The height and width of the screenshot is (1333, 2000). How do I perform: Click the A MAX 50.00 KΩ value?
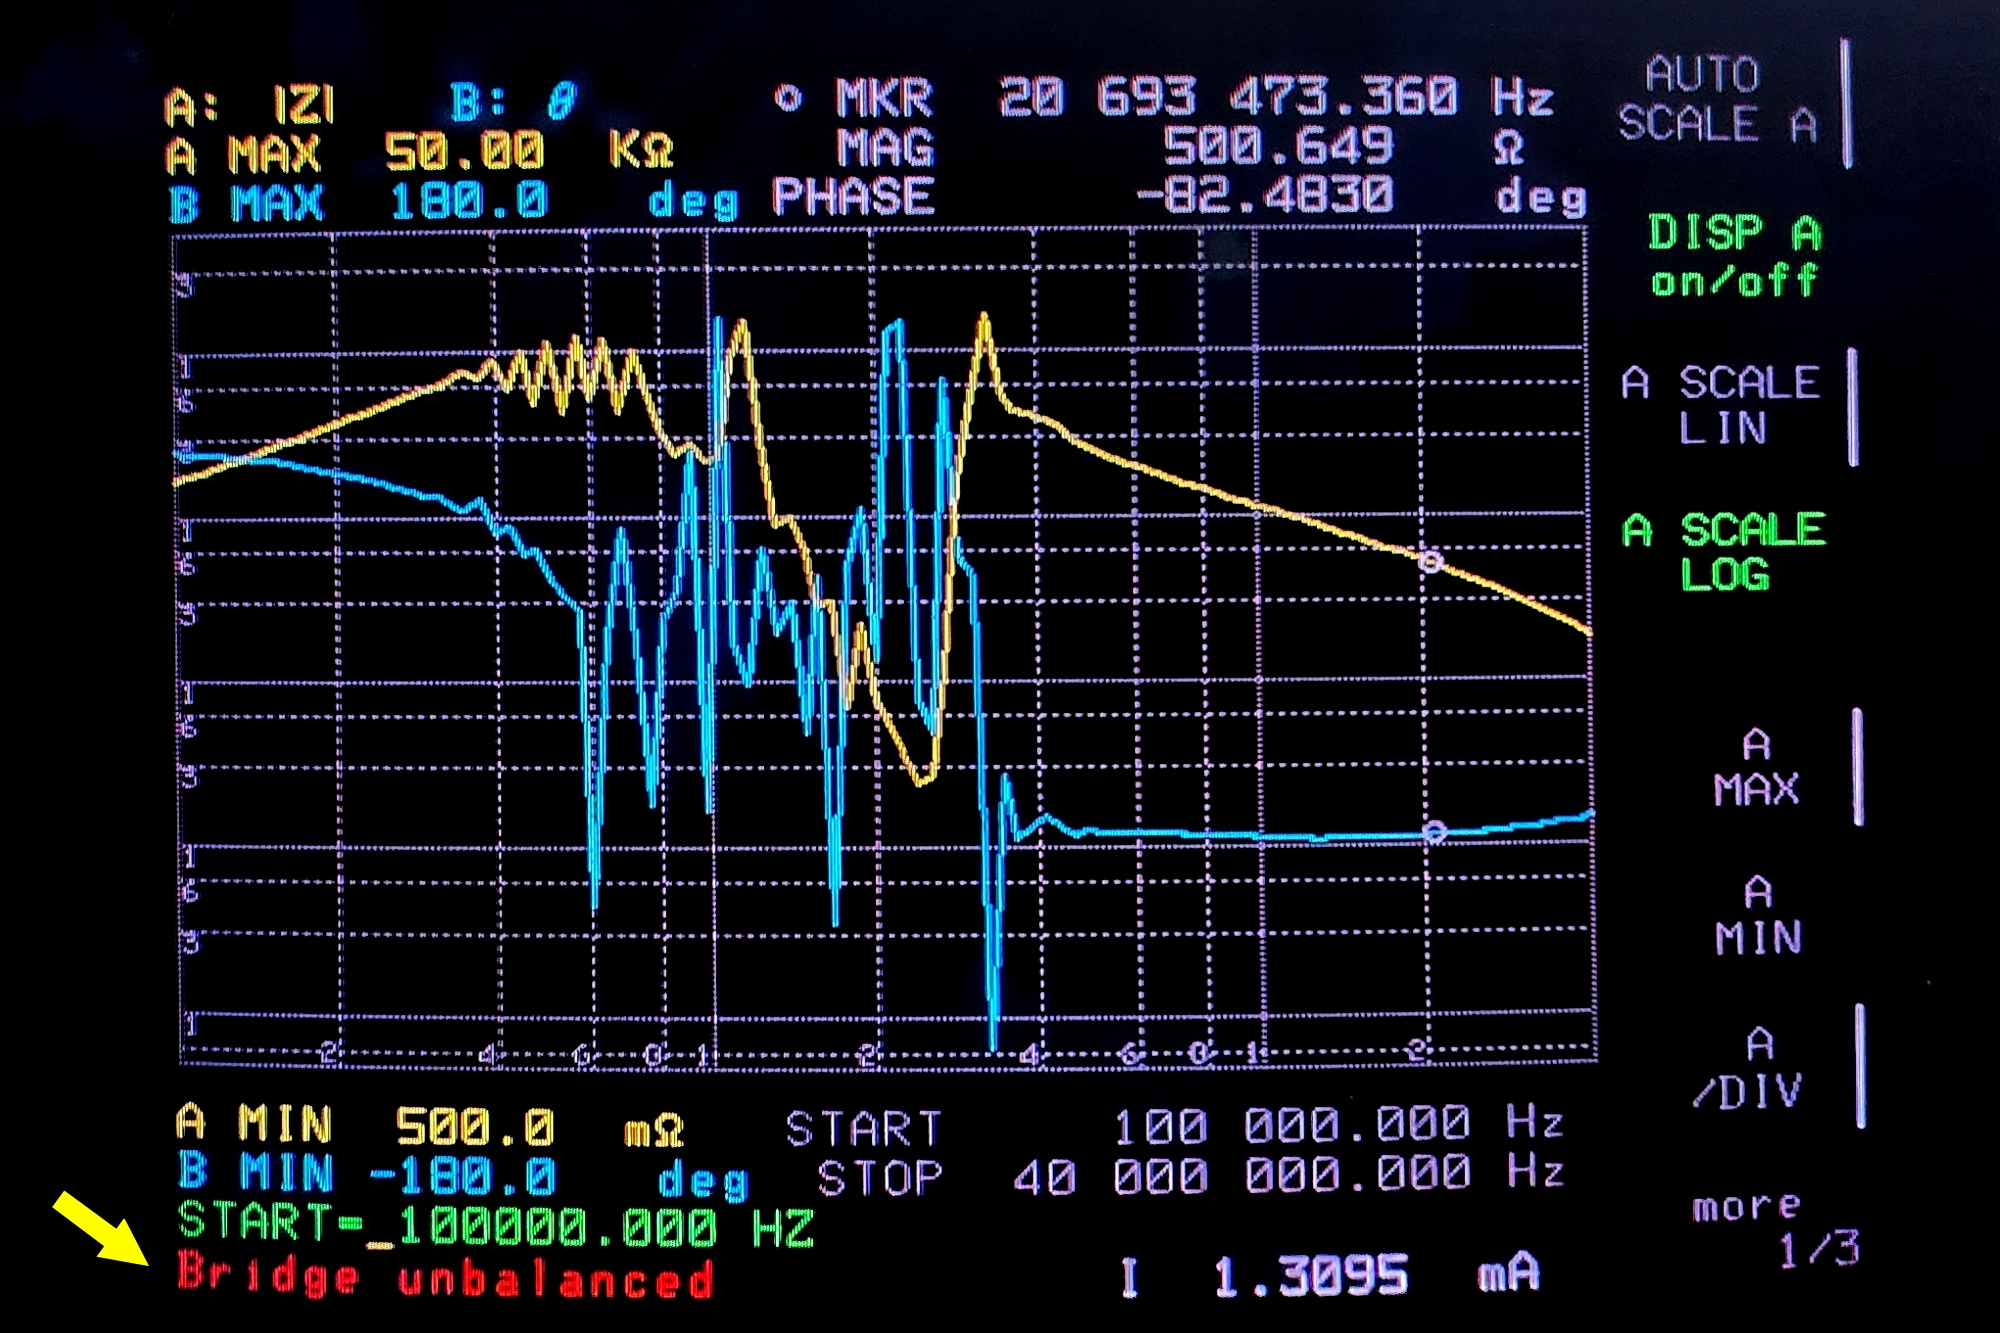pos(465,152)
